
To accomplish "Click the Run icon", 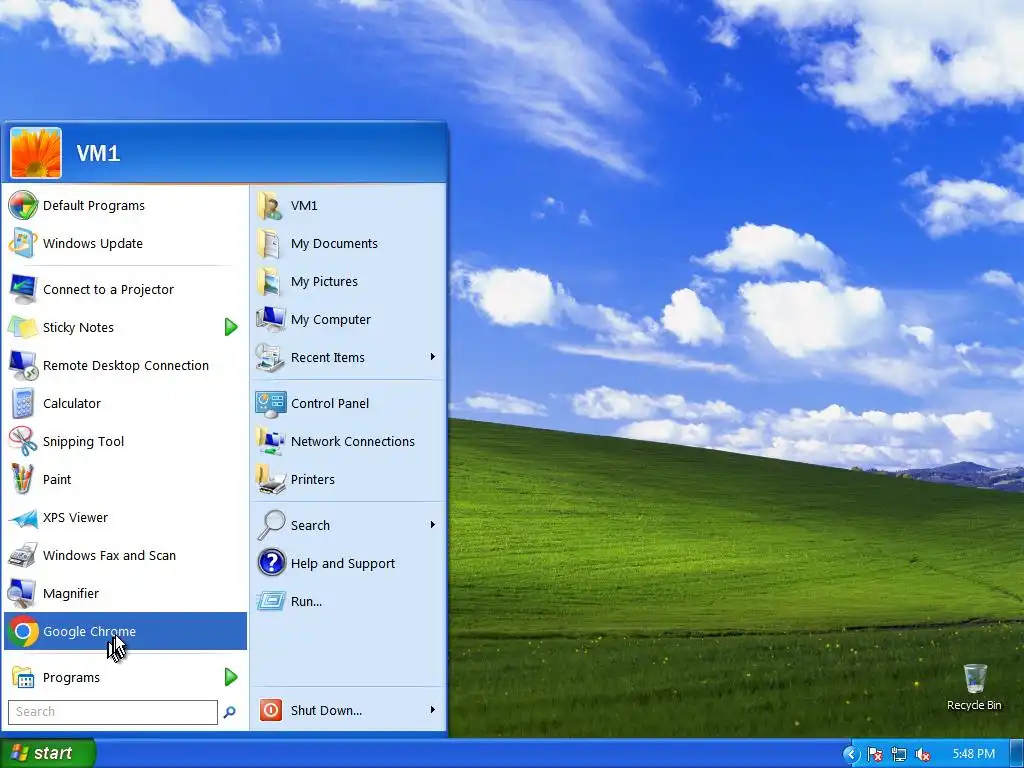I will [x=270, y=601].
